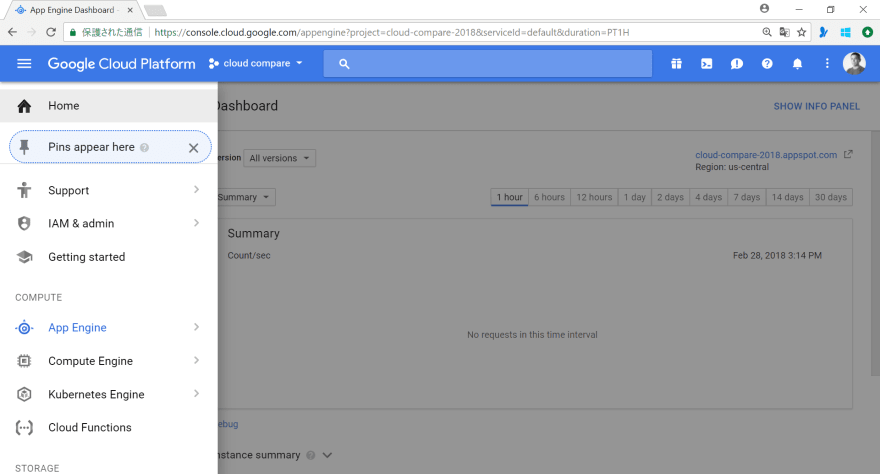Click the Support person icon
The height and width of the screenshot is (474, 880).
(x=24, y=190)
